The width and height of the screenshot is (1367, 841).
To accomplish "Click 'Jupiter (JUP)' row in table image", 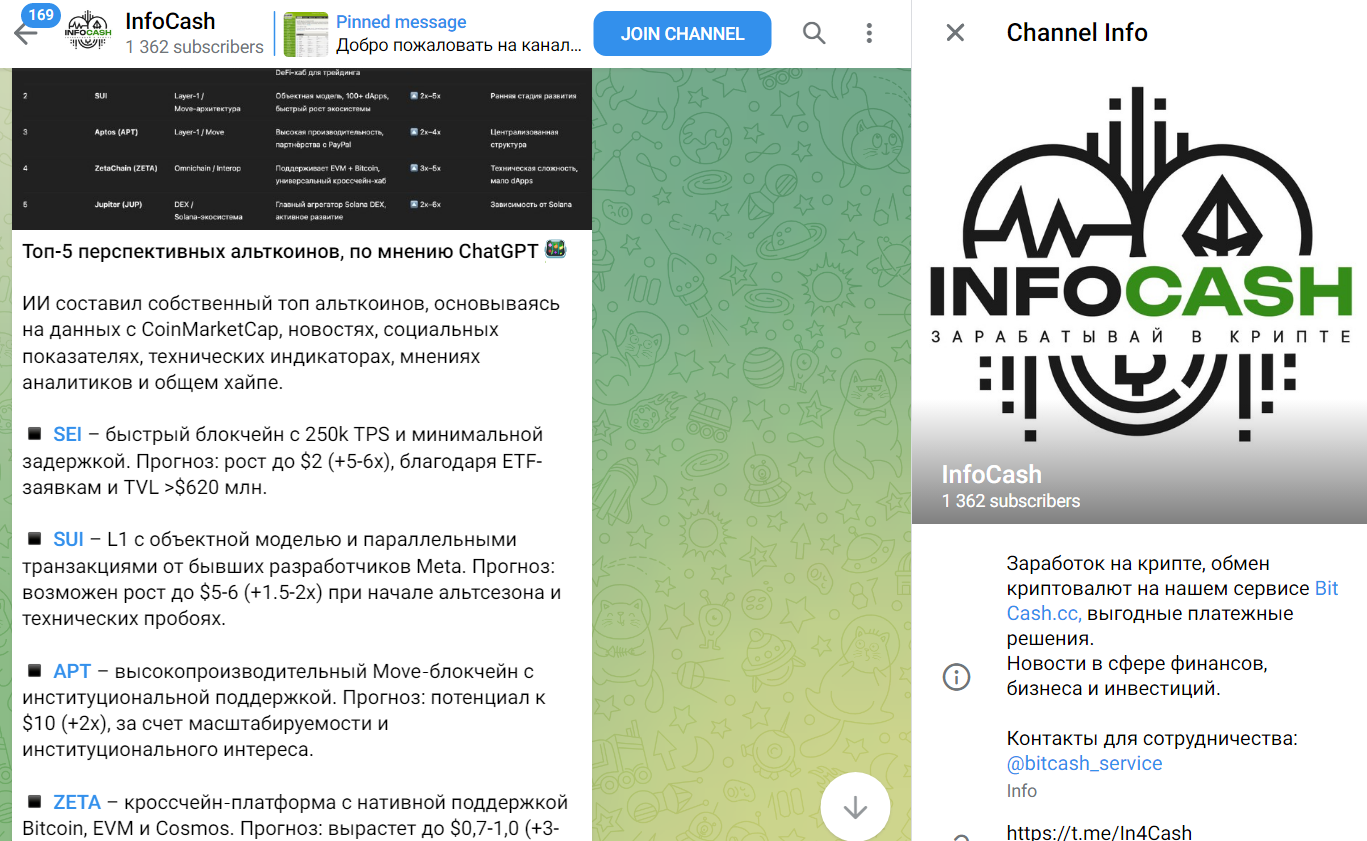I will (302, 210).
